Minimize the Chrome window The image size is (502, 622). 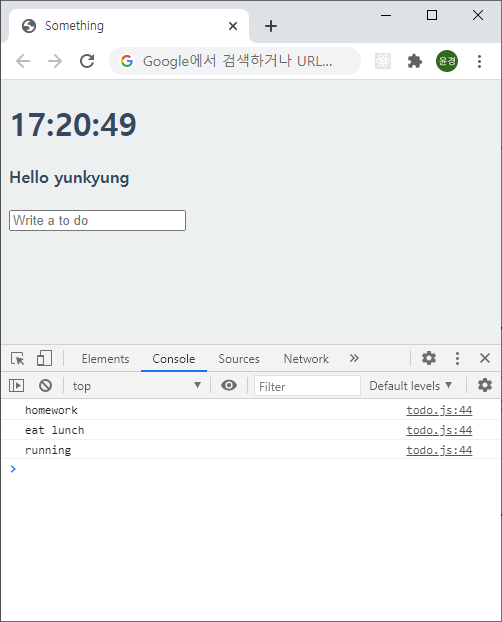click(x=386, y=15)
